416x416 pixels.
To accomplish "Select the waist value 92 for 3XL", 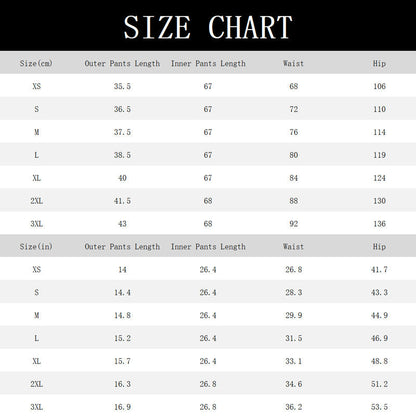I will (294, 224).
